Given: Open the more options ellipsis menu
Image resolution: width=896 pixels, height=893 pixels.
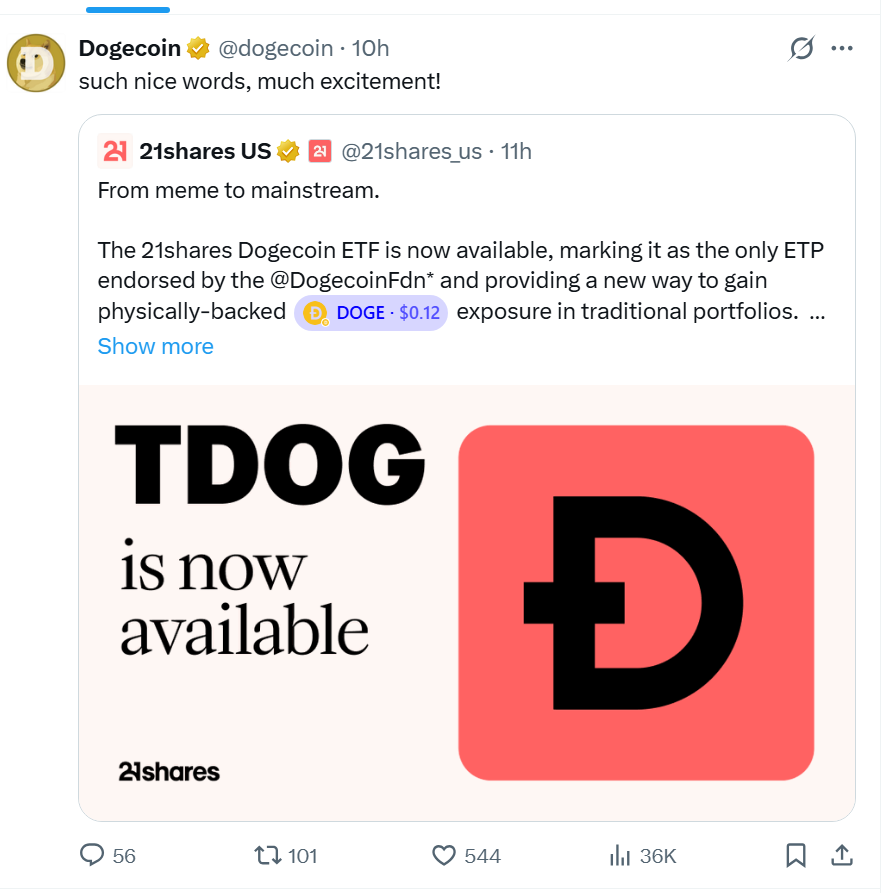Looking at the screenshot, I should point(842,48).
